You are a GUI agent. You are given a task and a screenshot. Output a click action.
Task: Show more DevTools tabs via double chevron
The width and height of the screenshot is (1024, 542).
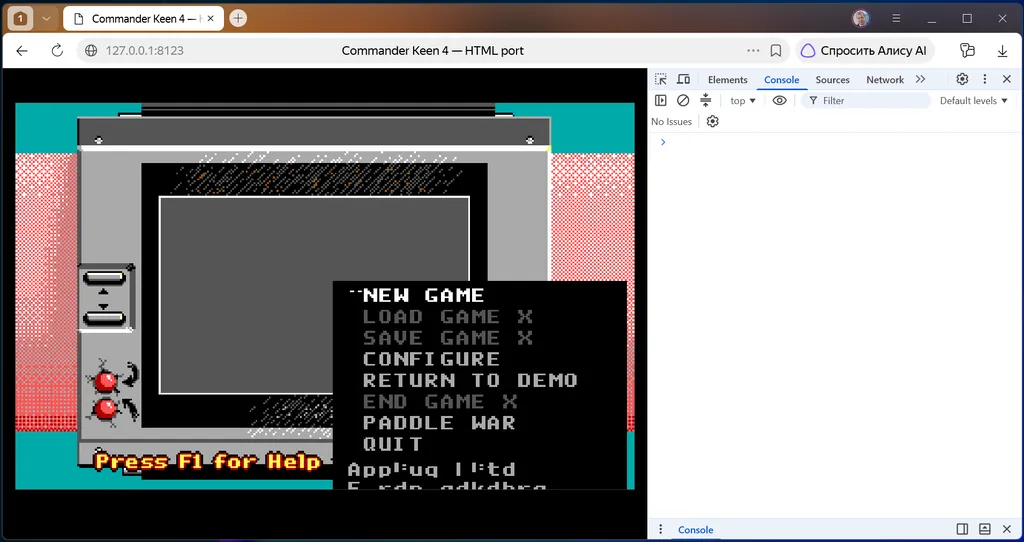click(x=921, y=79)
